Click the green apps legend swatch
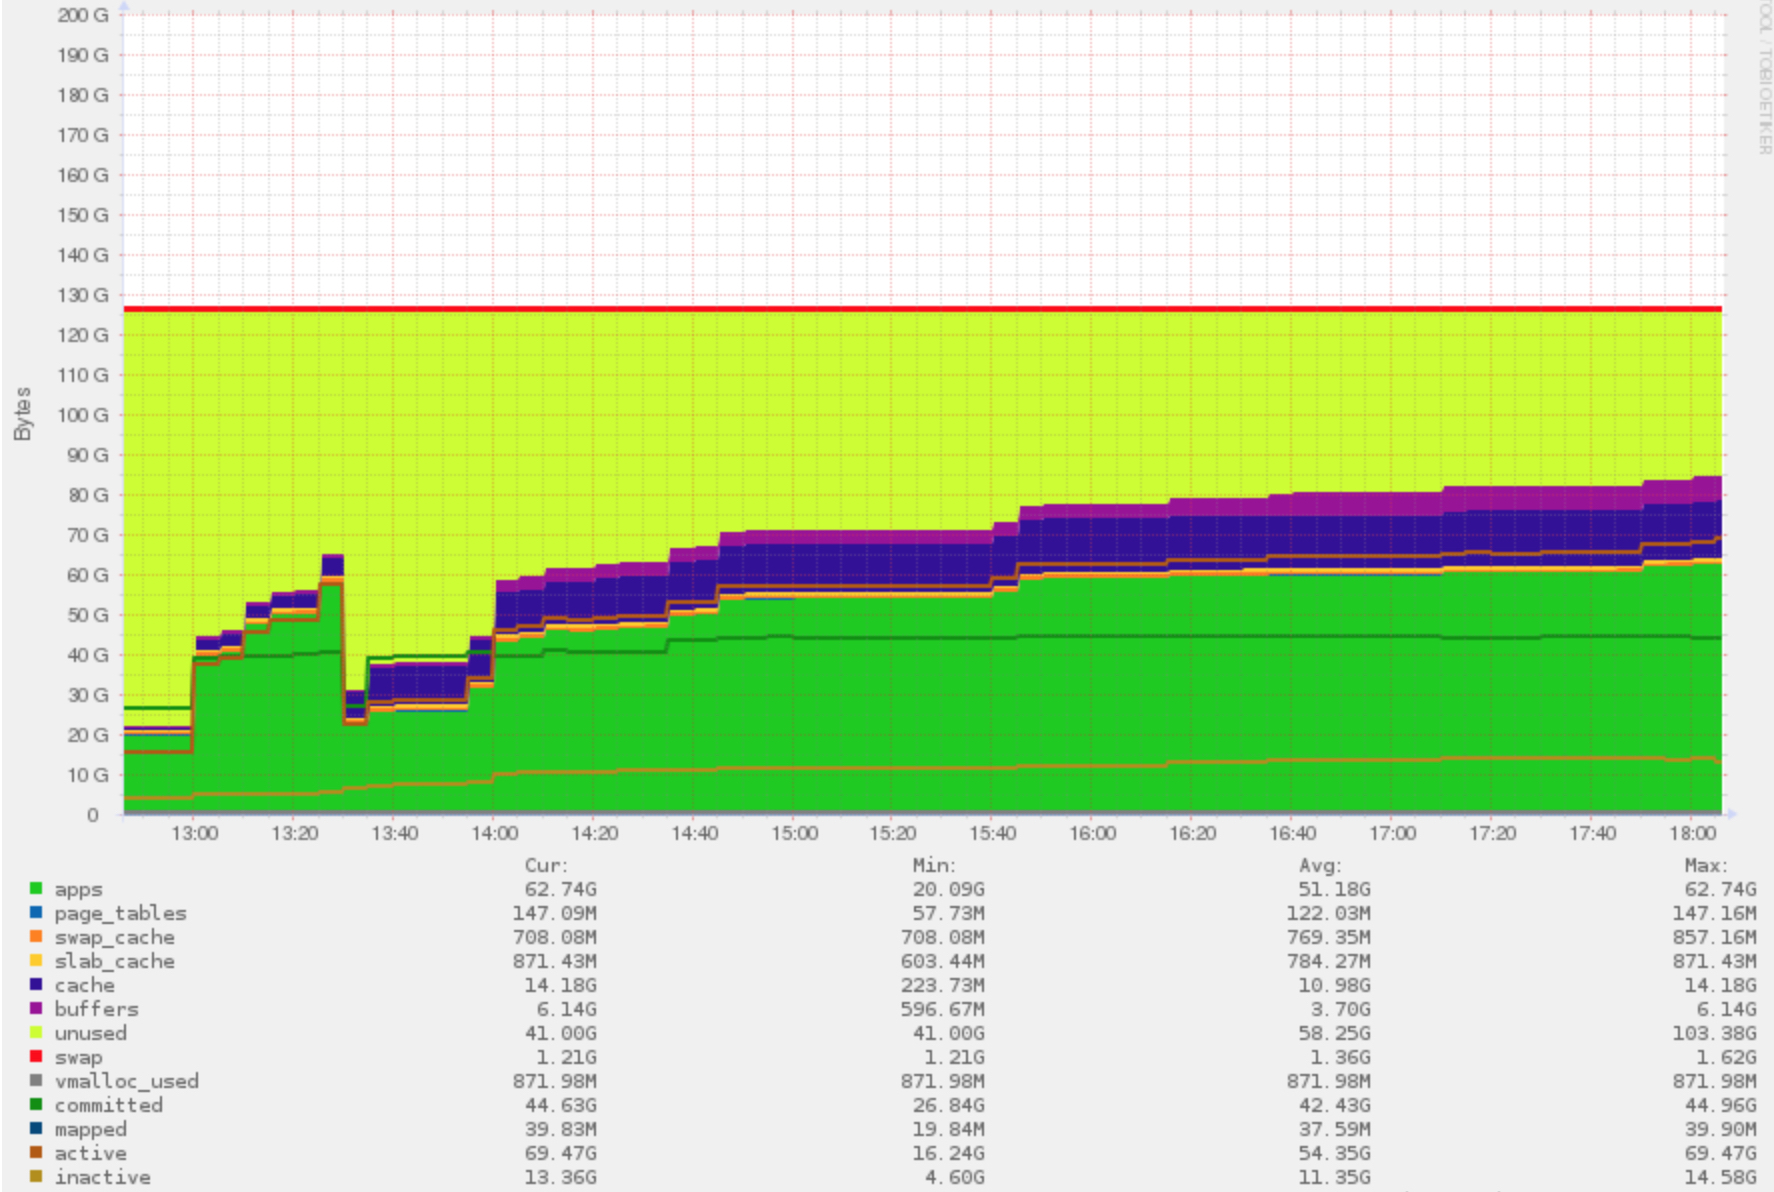This screenshot has width=1774, height=1192. (36, 888)
